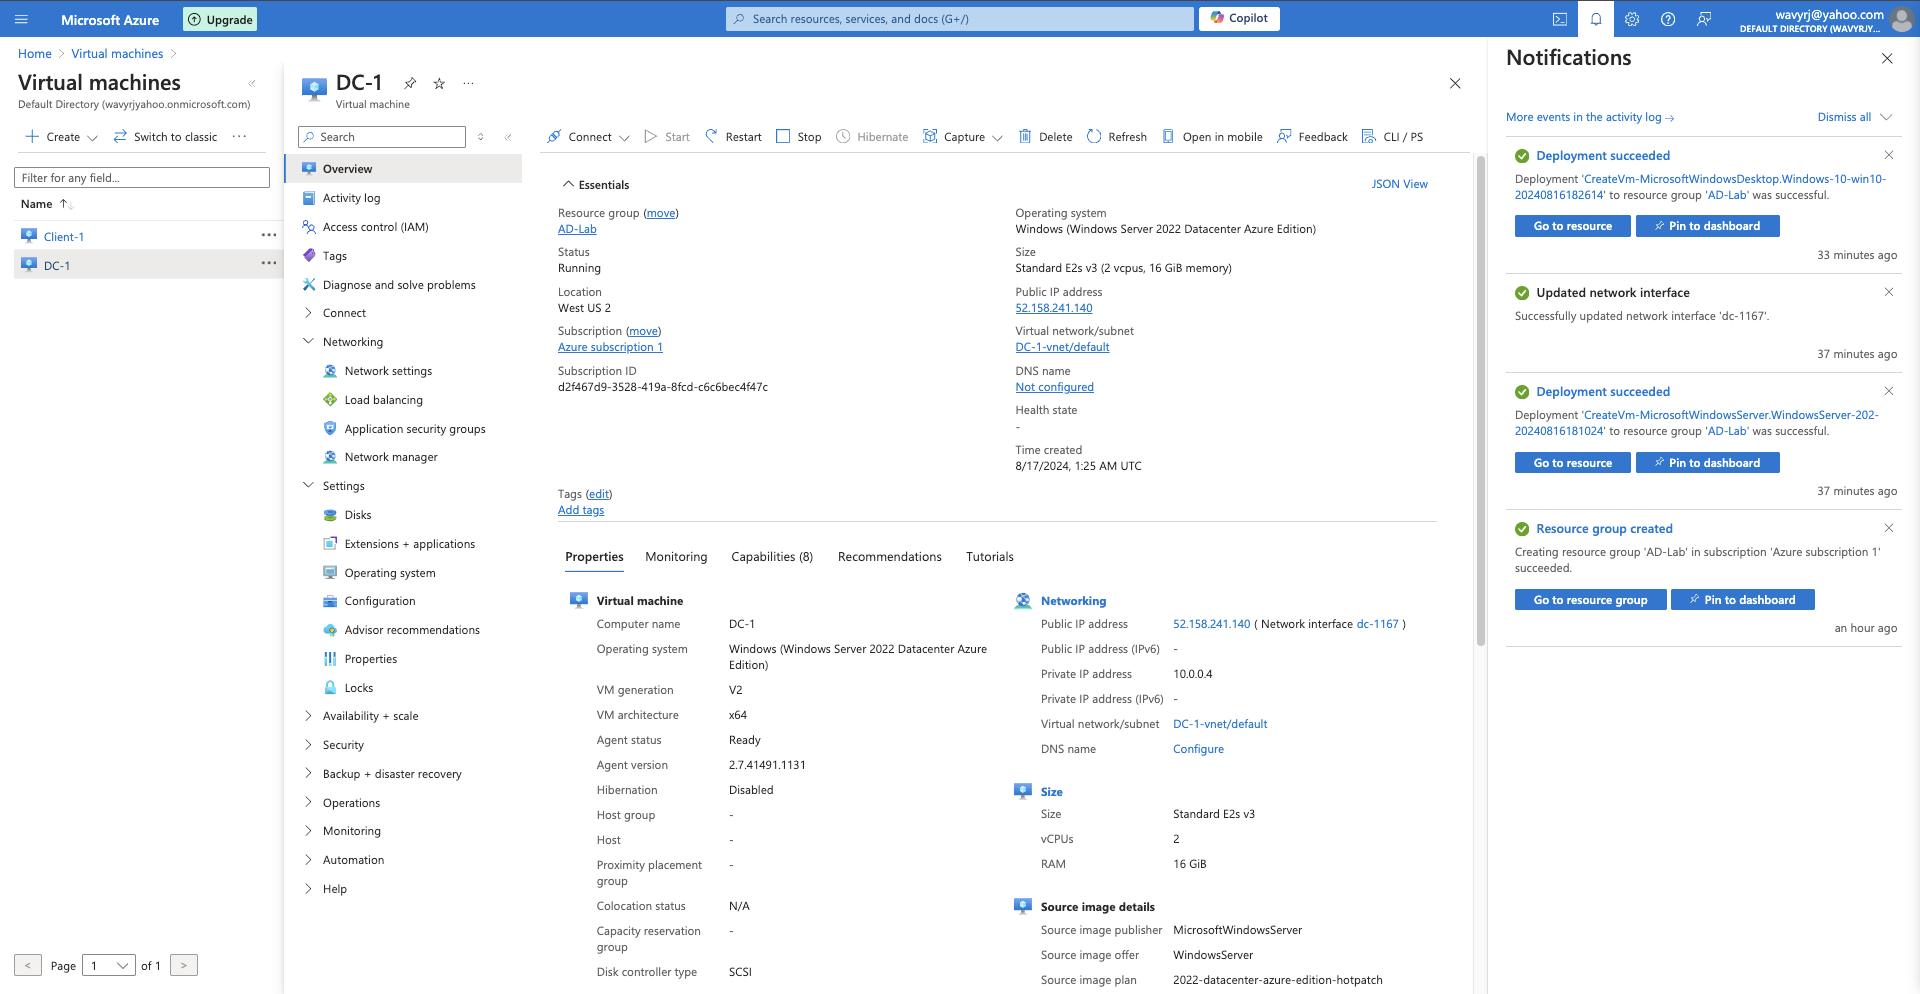Open Application security groups
Image resolution: width=1920 pixels, height=994 pixels.
pyautogui.click(x=415, y=429)
